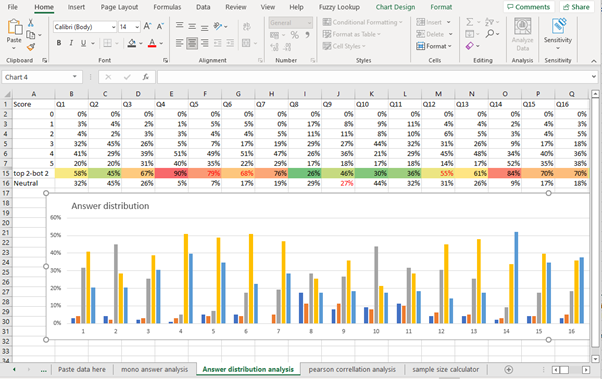
Task: Switch to mono answer analysis sheet
Action: click(x=154, y=369)
